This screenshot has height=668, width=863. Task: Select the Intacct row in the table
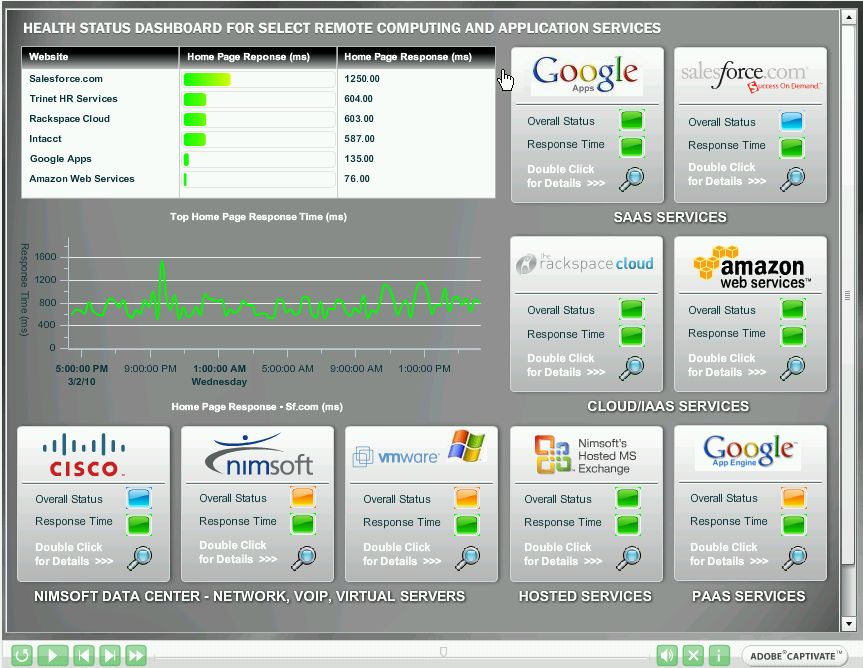pyautogui.click(x=258, y=139)
